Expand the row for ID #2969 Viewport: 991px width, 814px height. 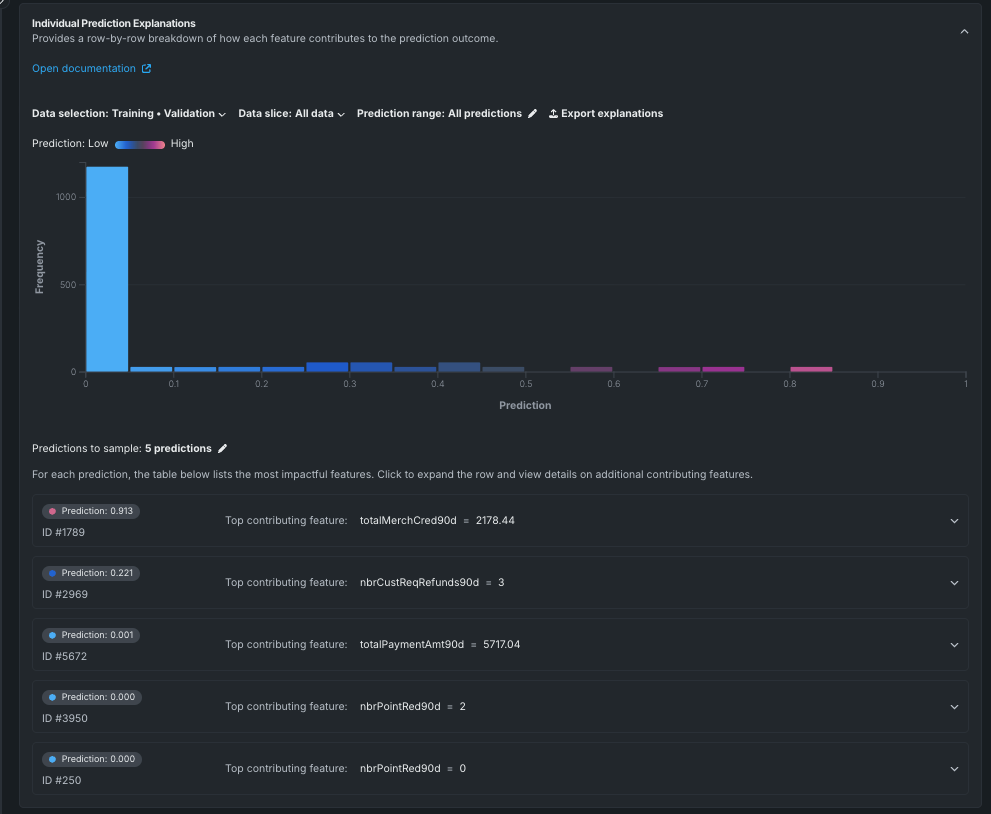(954, 583)
